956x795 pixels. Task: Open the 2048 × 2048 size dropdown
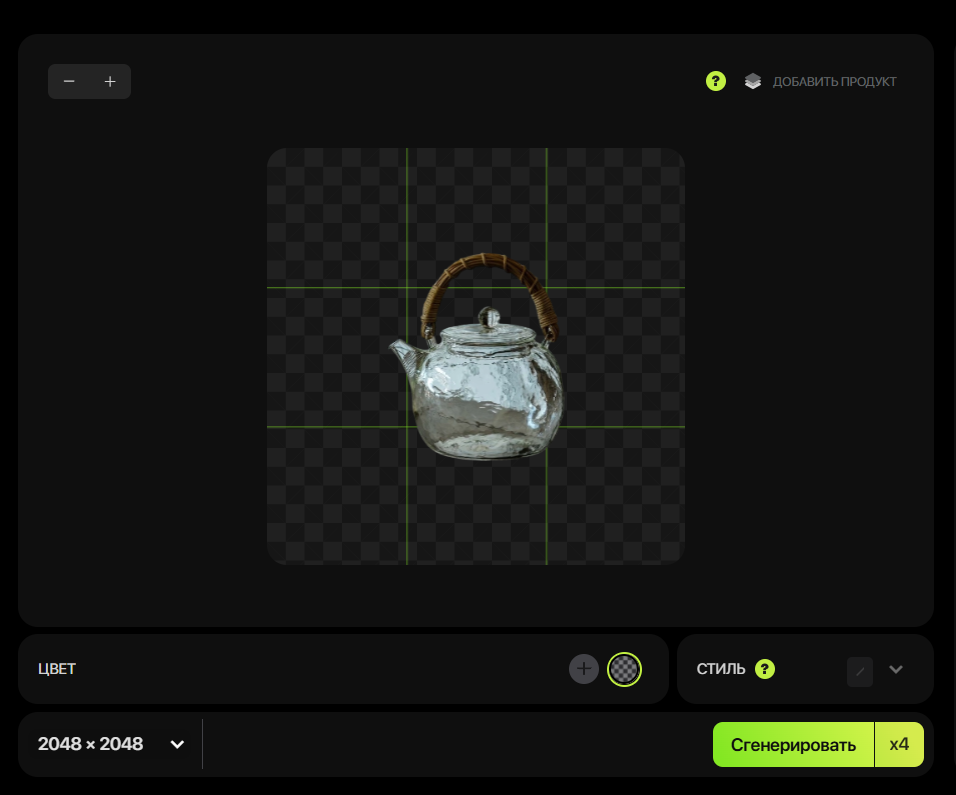(x=111, y=744)
